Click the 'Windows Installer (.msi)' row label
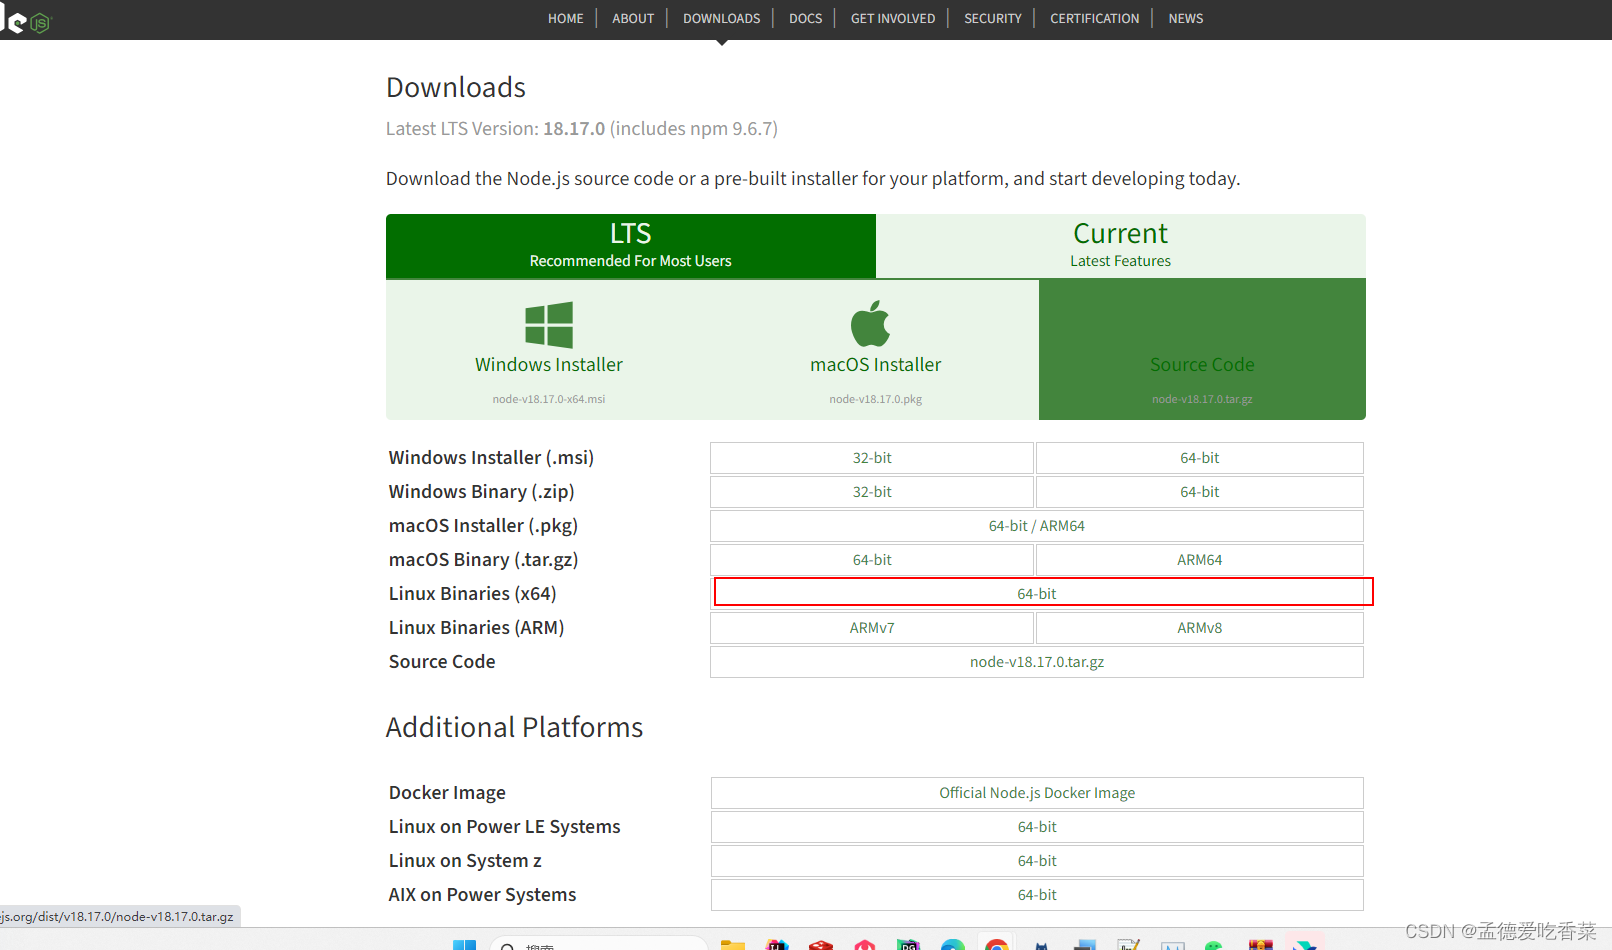This screenshot has height=950, width=1612. pyautogui.click(x=491, y=458)
